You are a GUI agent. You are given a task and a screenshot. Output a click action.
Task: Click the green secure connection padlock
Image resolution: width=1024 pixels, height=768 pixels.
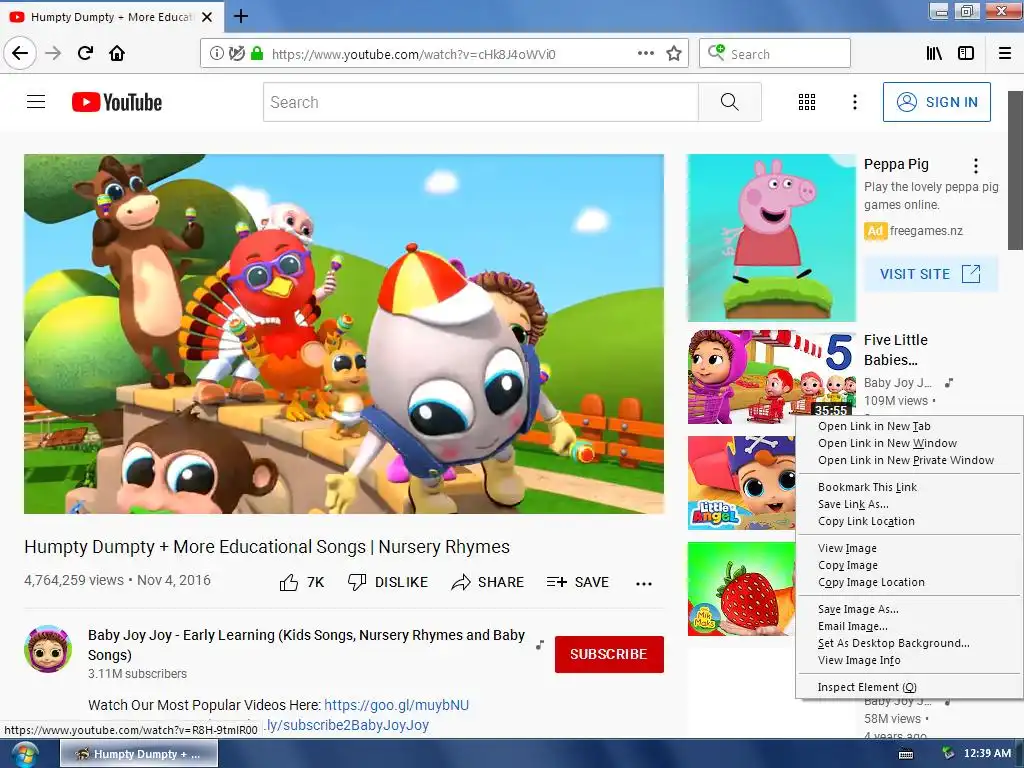[257, 54]
